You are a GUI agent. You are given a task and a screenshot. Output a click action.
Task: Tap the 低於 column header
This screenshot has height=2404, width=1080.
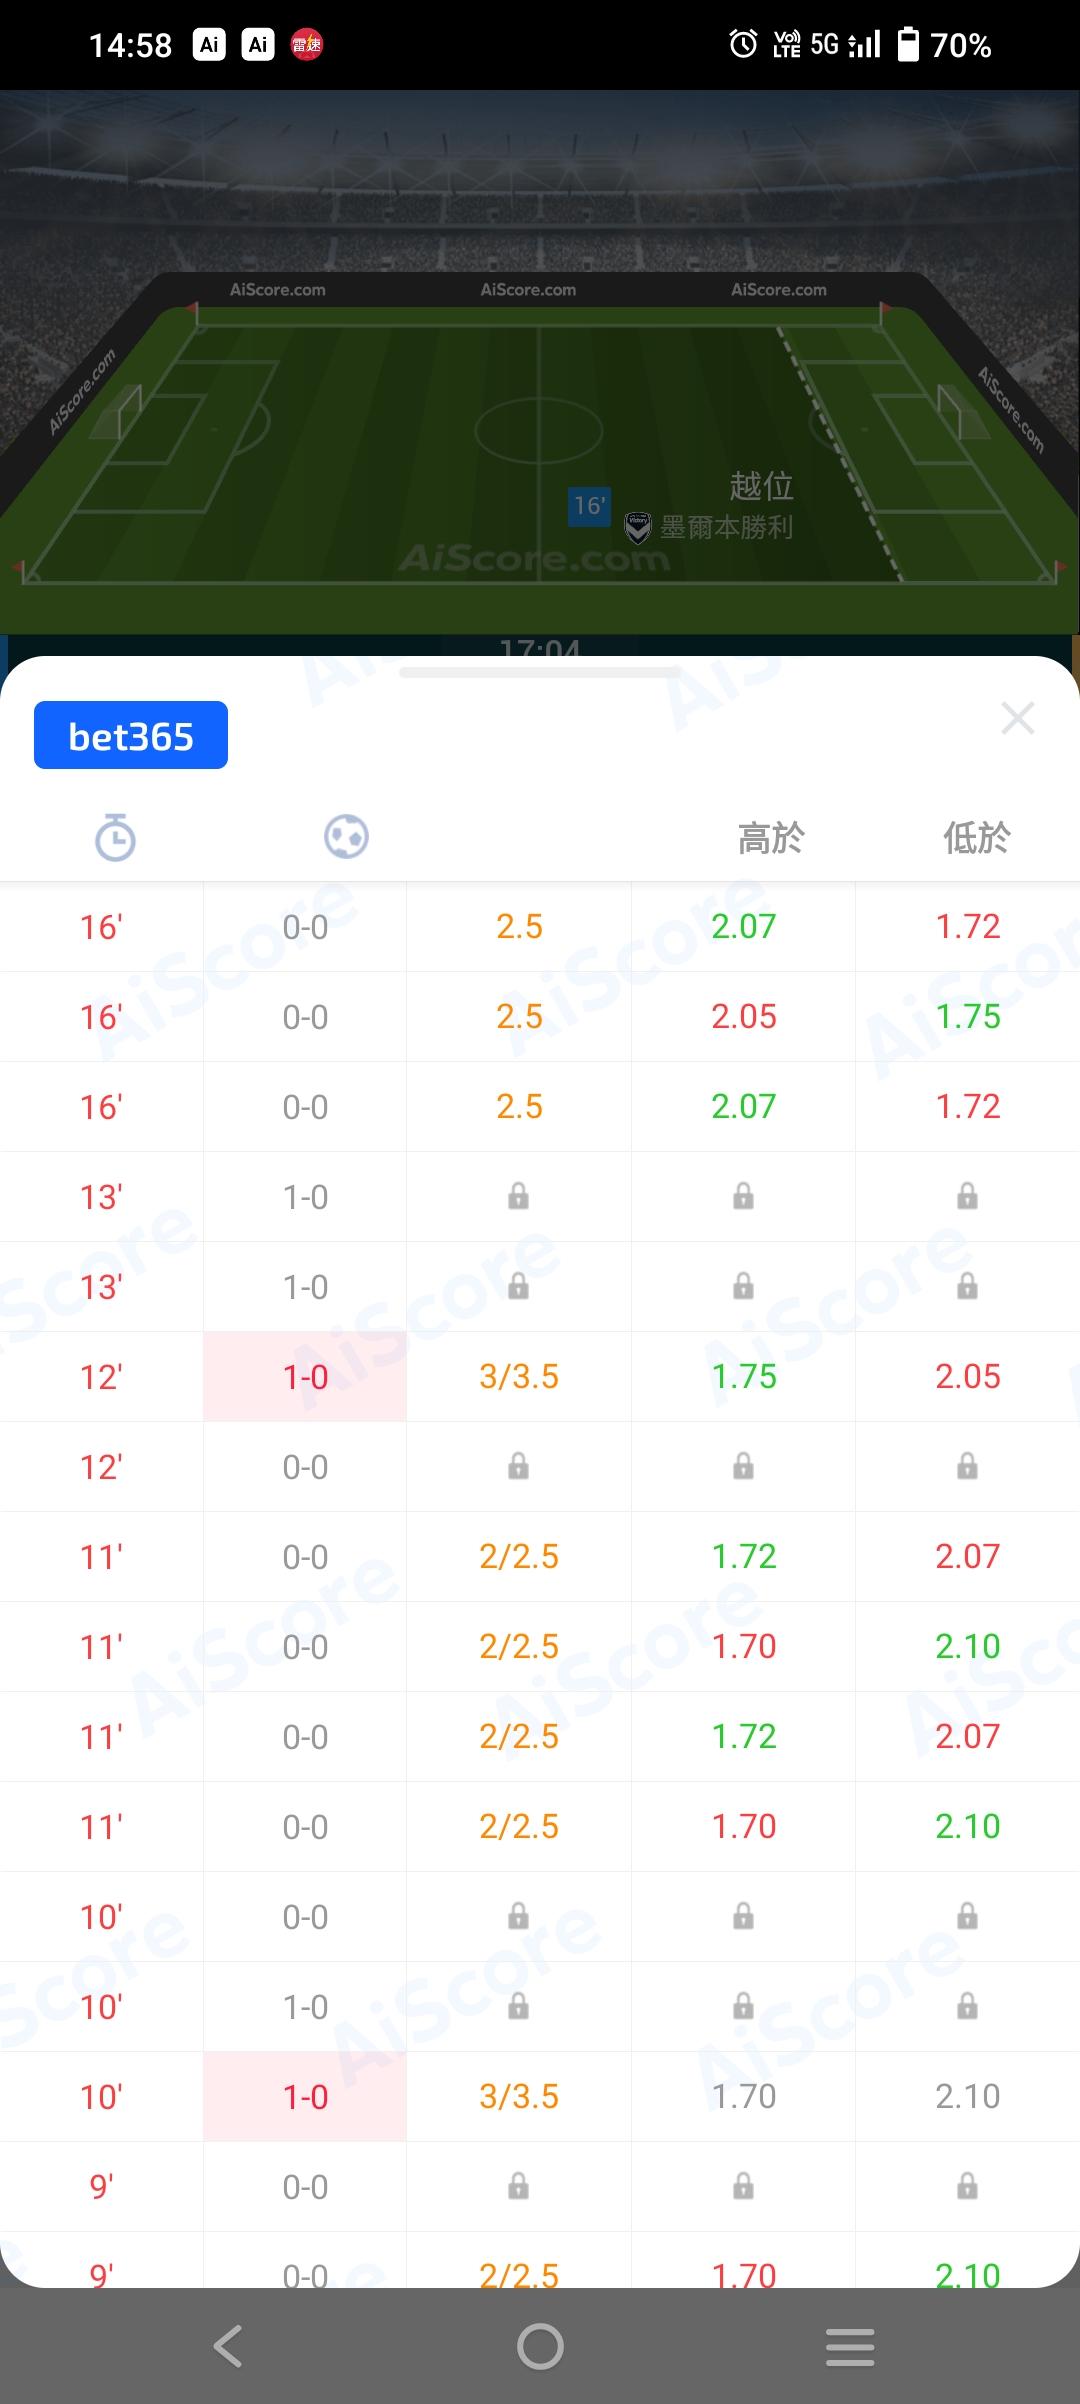(x=976, y=838)
